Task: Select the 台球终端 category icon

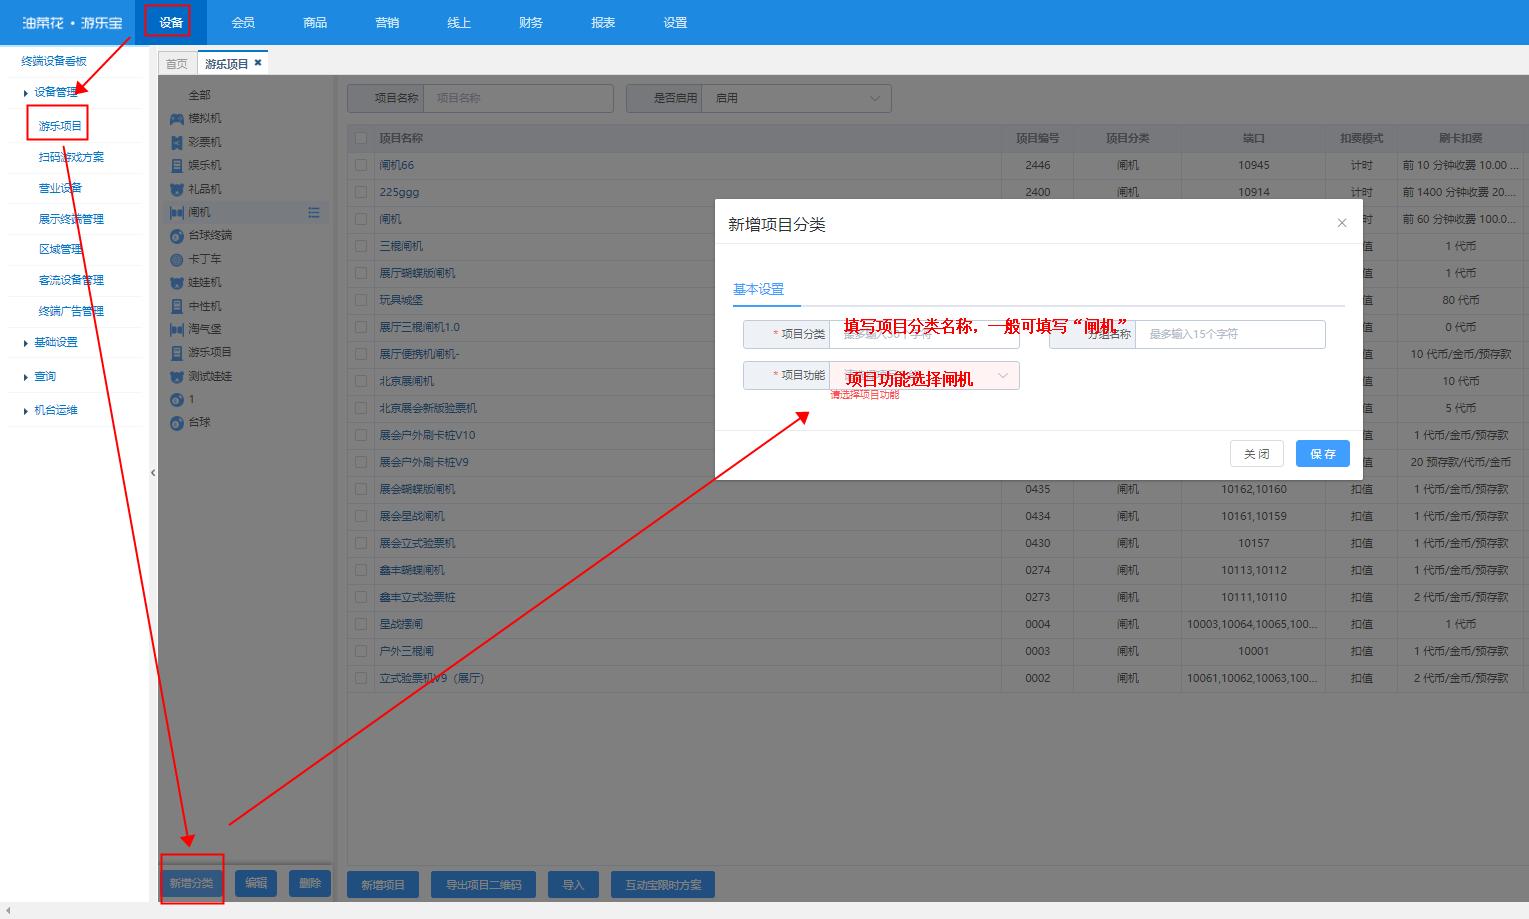Action: [177, 236]
